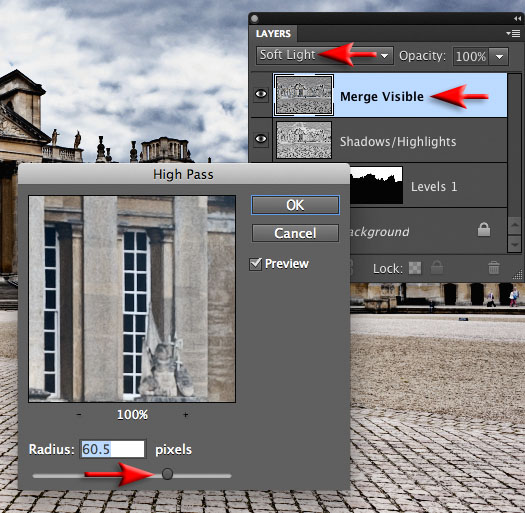Viewport: 525px width, 513px height.
Task: Toggle the Preview checkbox
Action: 255,264
